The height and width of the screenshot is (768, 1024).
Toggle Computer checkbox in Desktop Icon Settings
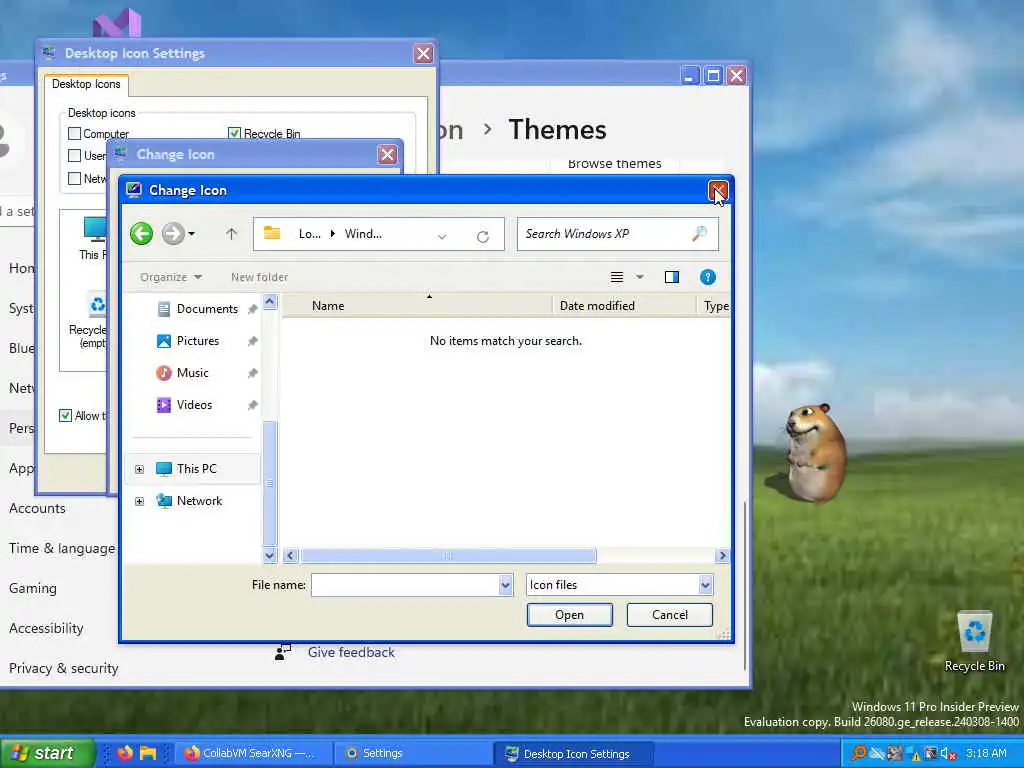[74, 134]
